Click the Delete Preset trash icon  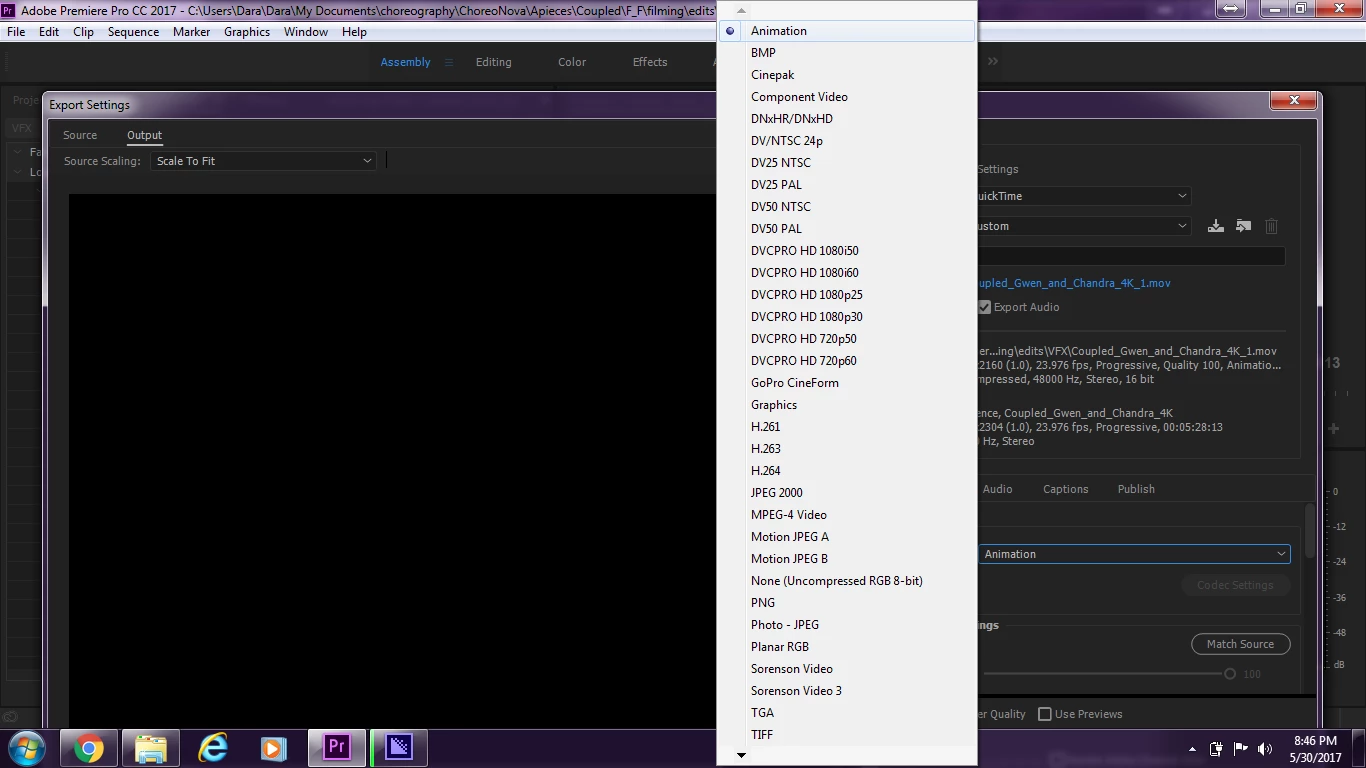pos(1271,226)
